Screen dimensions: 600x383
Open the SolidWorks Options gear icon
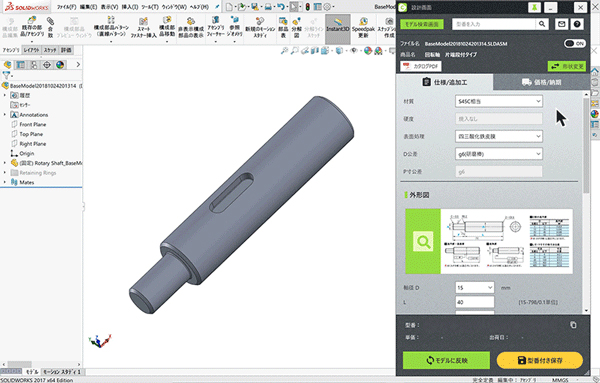327,7
